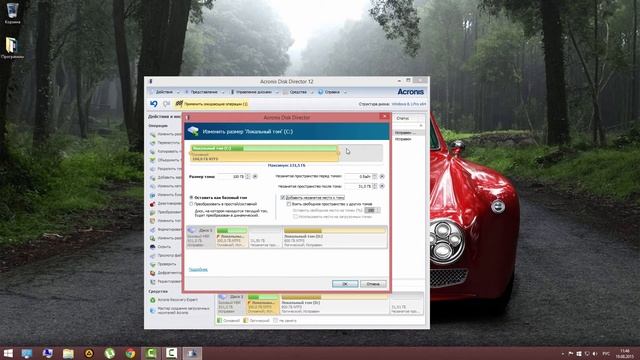Screen dimensions: 640x360
Task: Click the disk layout 'Windows & Linux x64' link
Action: tap(409, 104)
